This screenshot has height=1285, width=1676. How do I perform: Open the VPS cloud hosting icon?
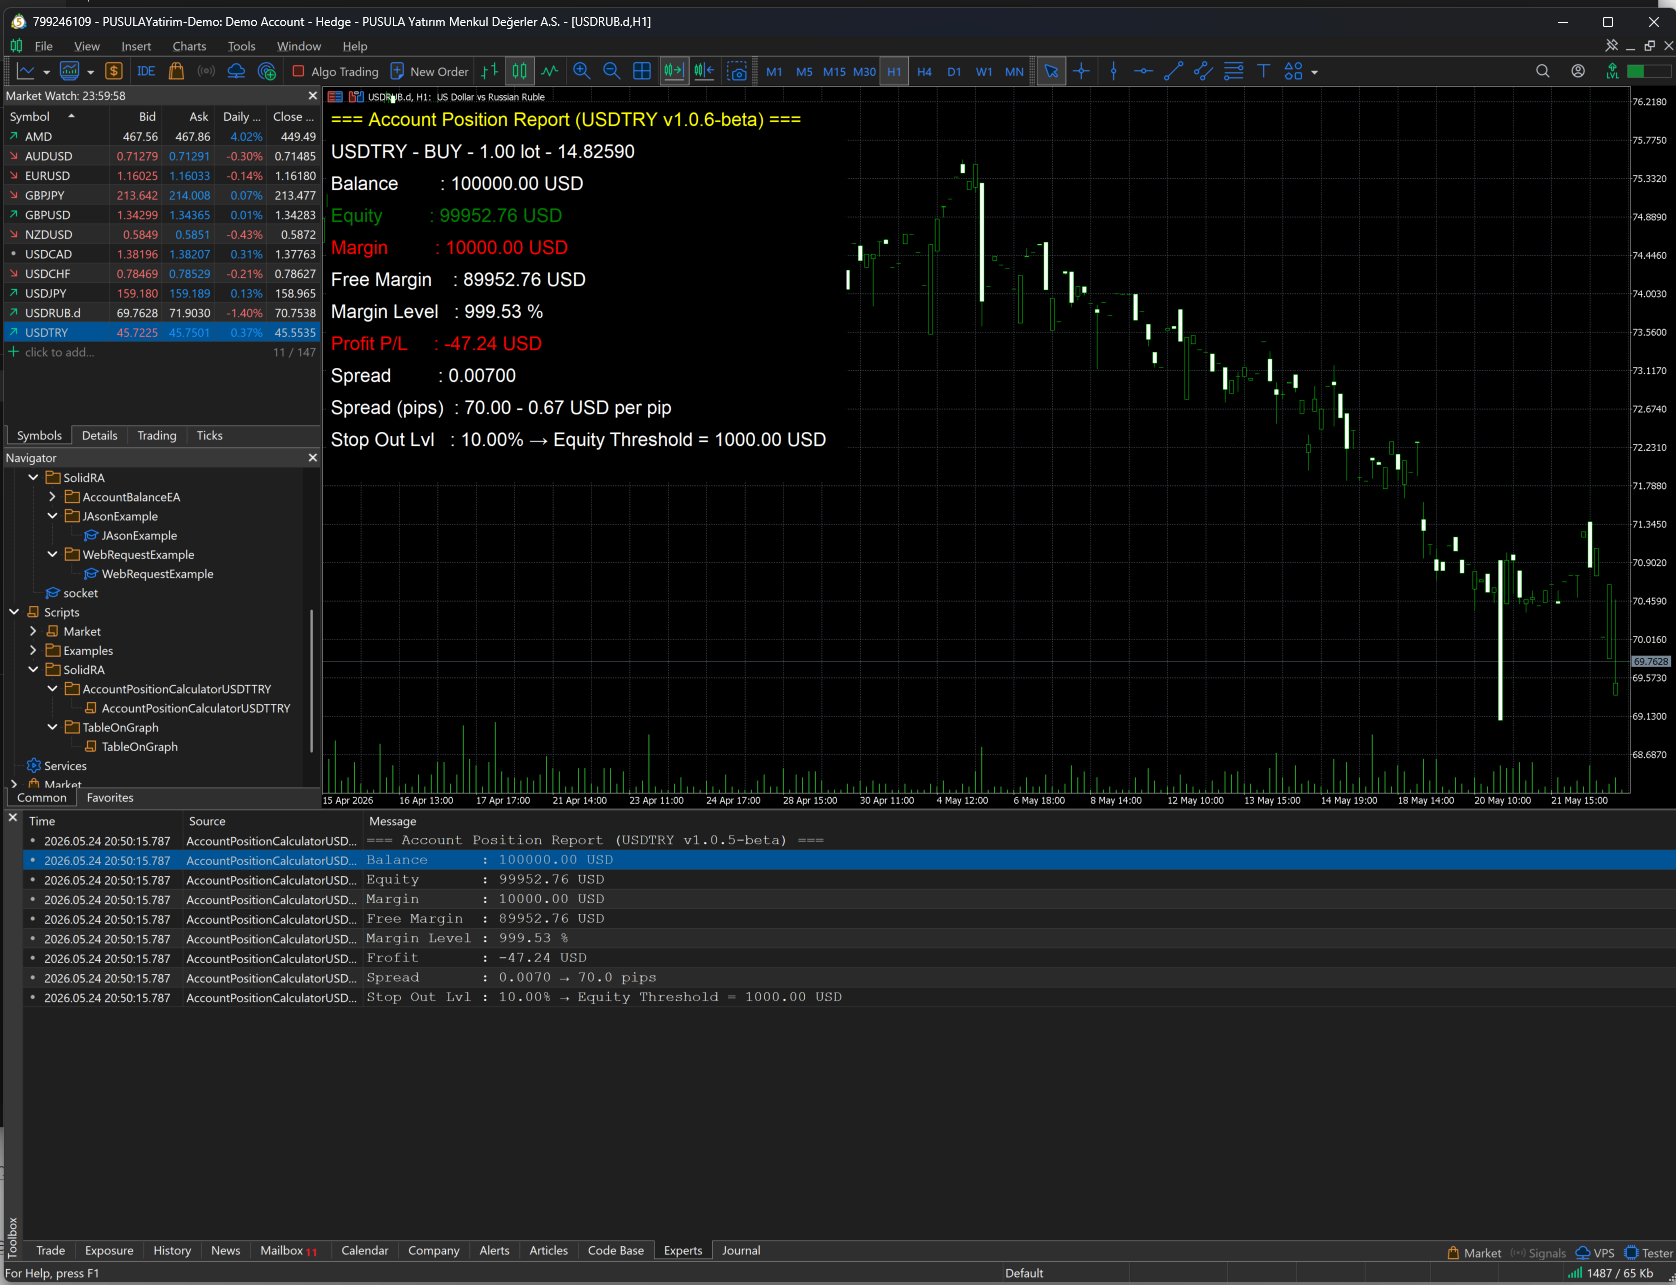point(236,71)
